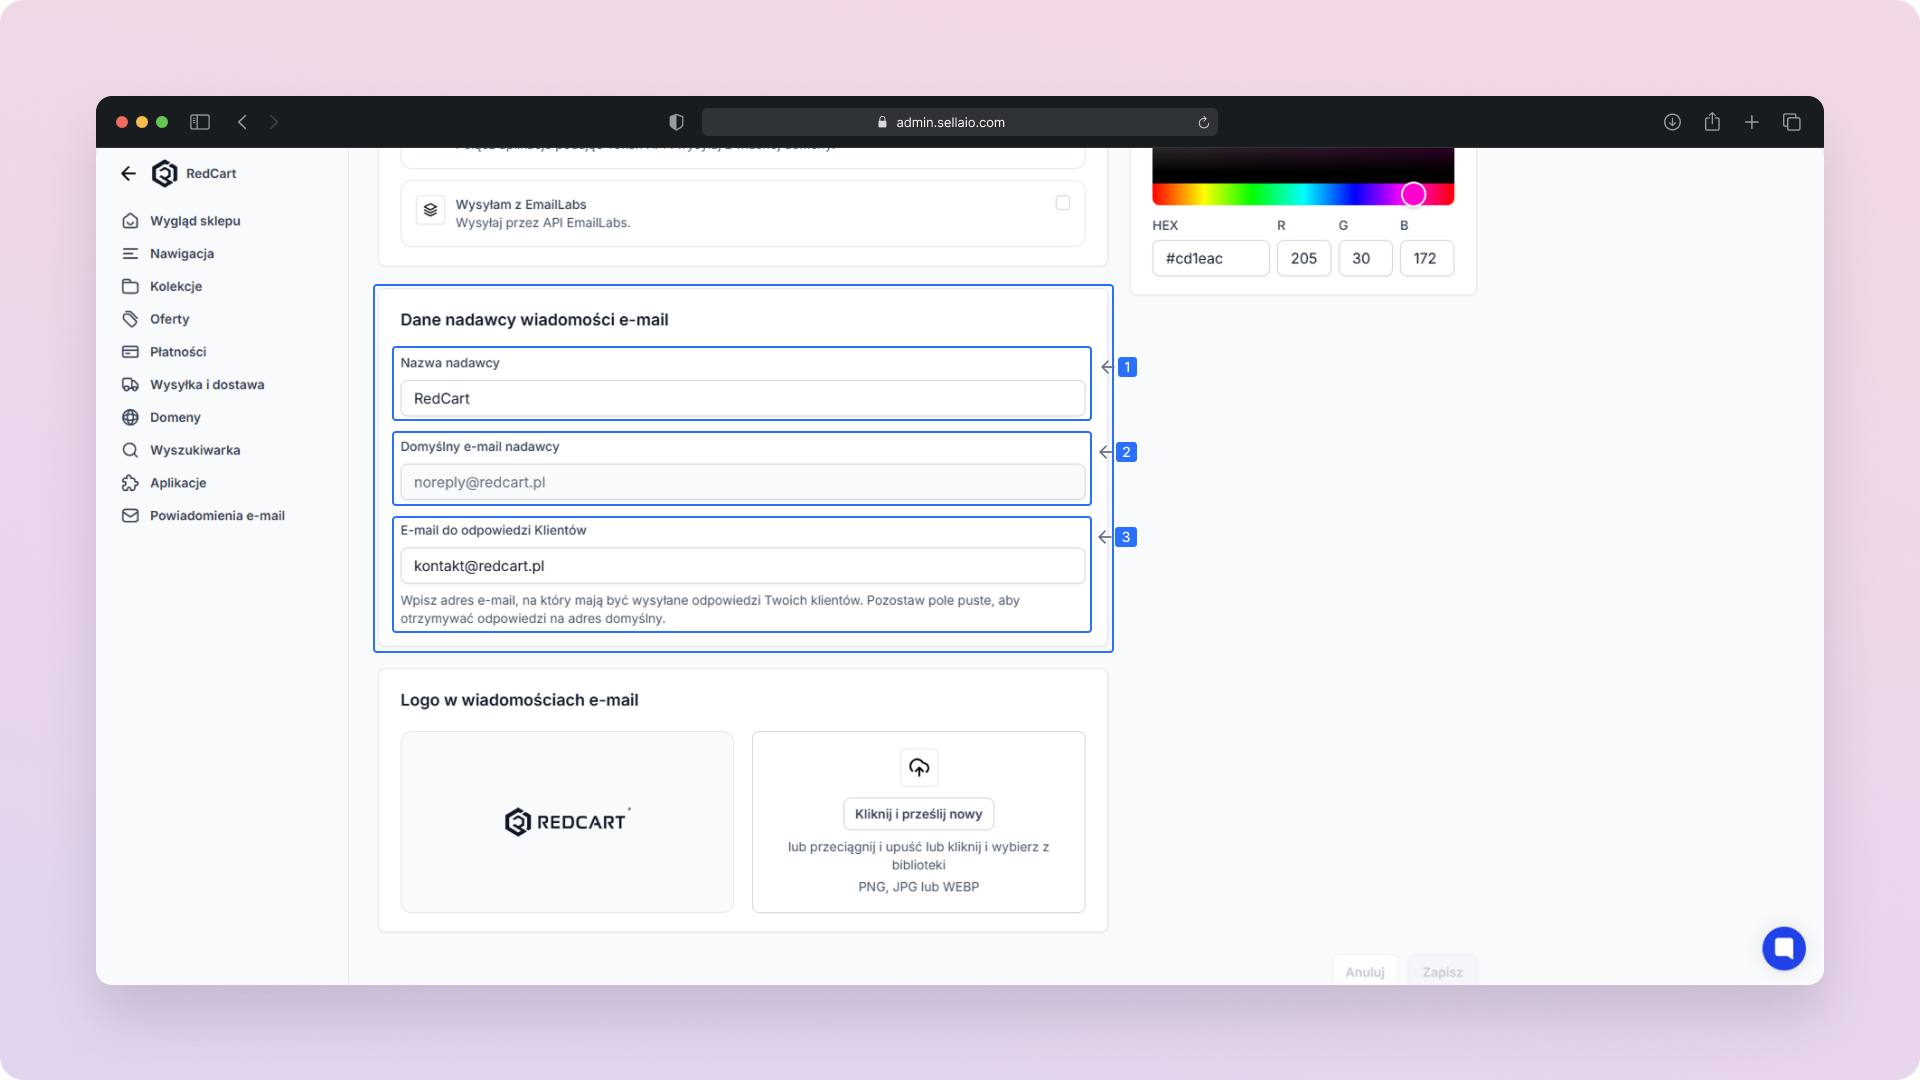Click the 'Logo w wiadomościach e-mail' heading

point(519,700)
